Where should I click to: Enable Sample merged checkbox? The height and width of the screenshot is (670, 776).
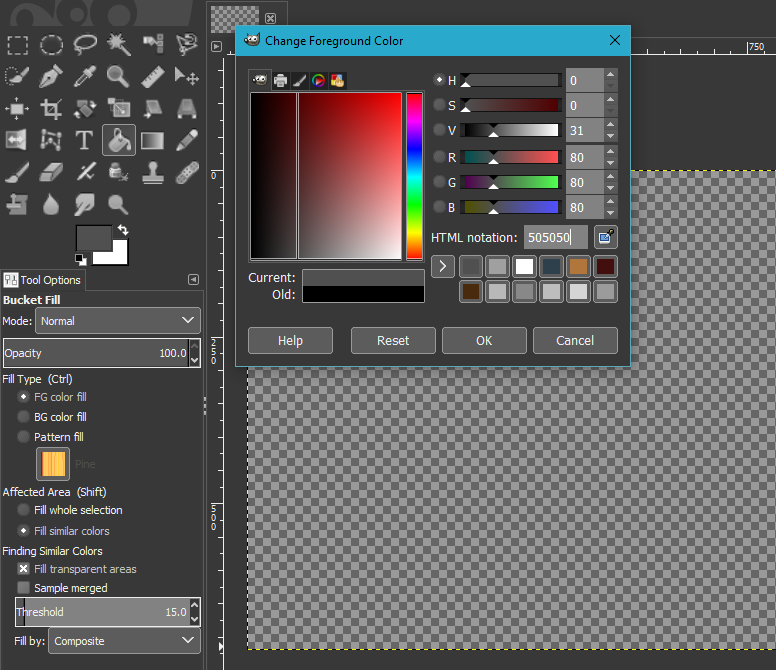pos(23,587)
